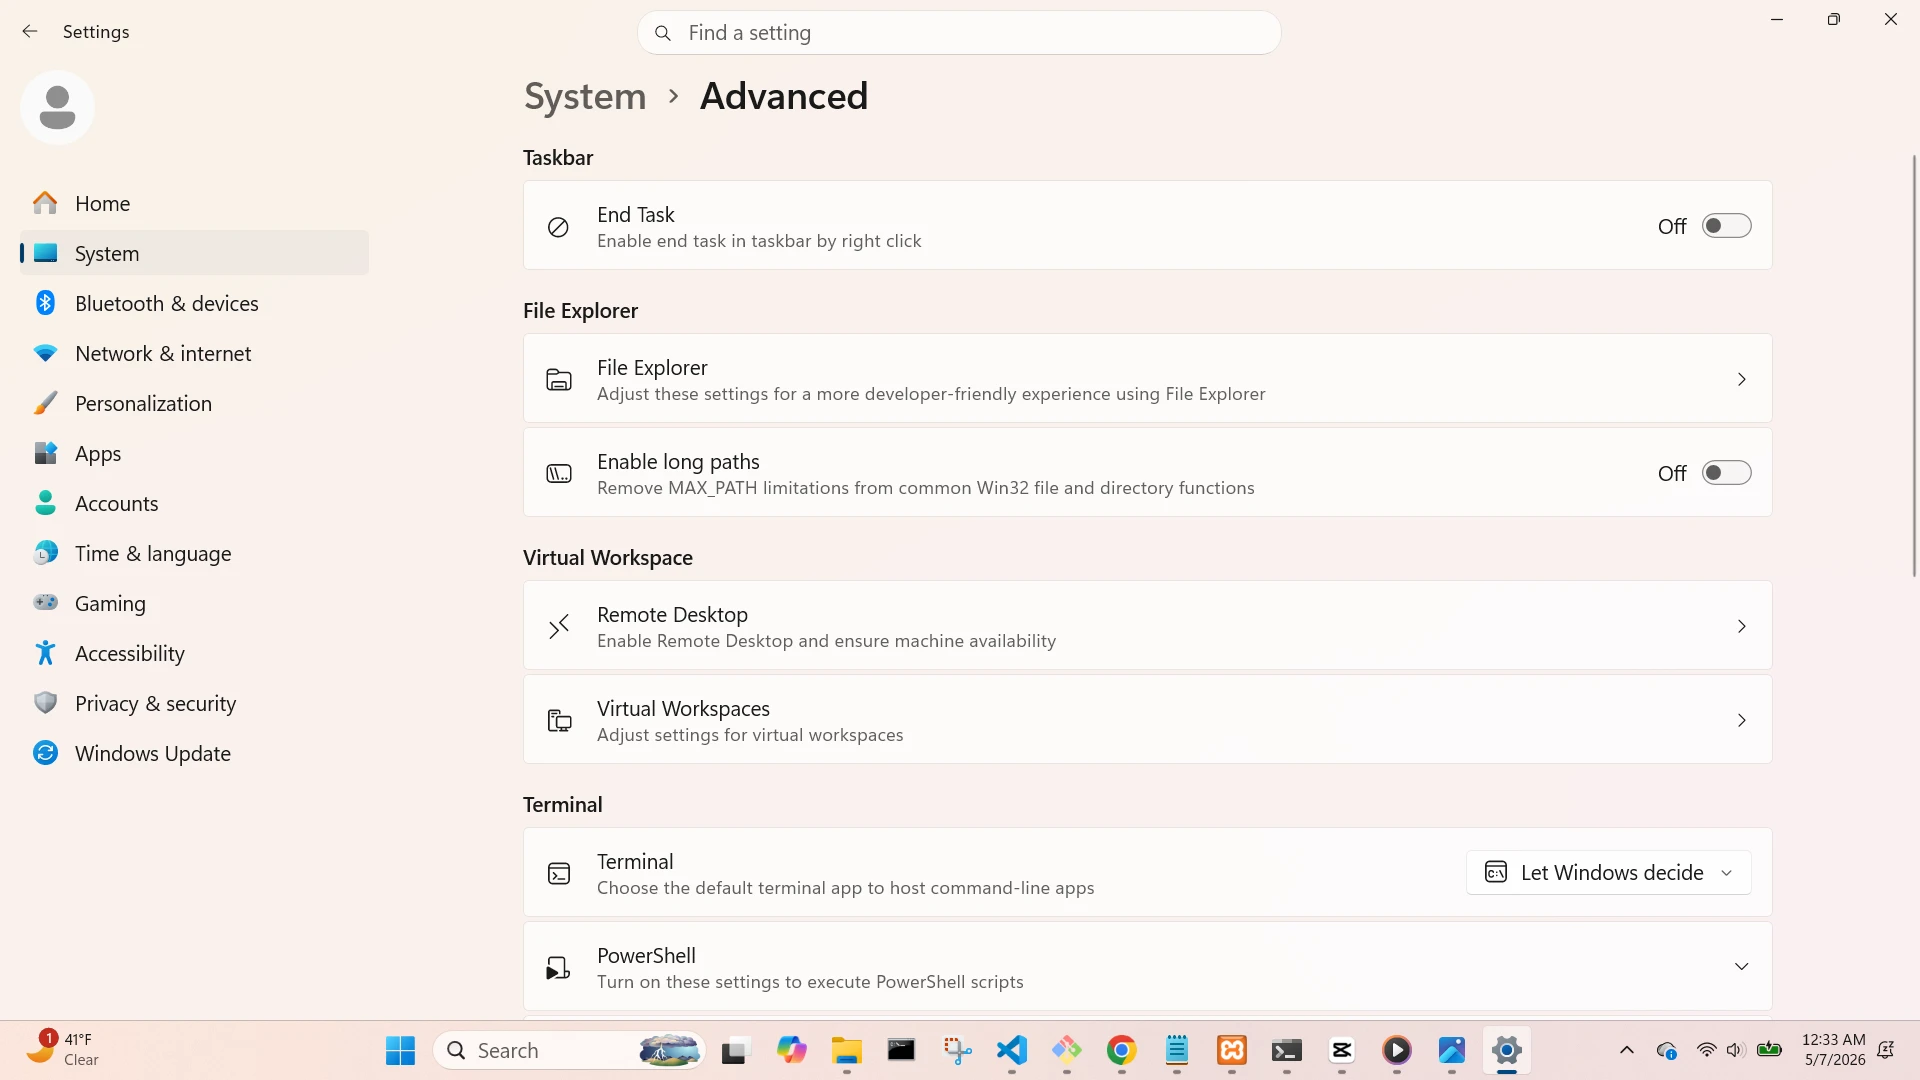This screenshot has height=1080, width=1920.
Task: Open the Remote Desktop settings row
Action: point(1147,626)
